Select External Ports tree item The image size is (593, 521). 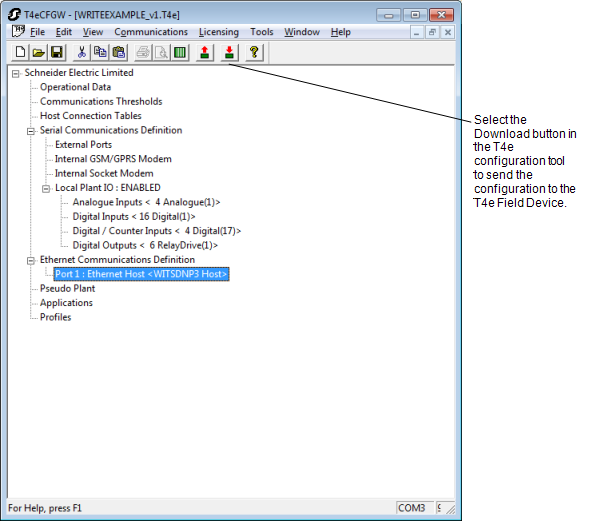point(83,144)
